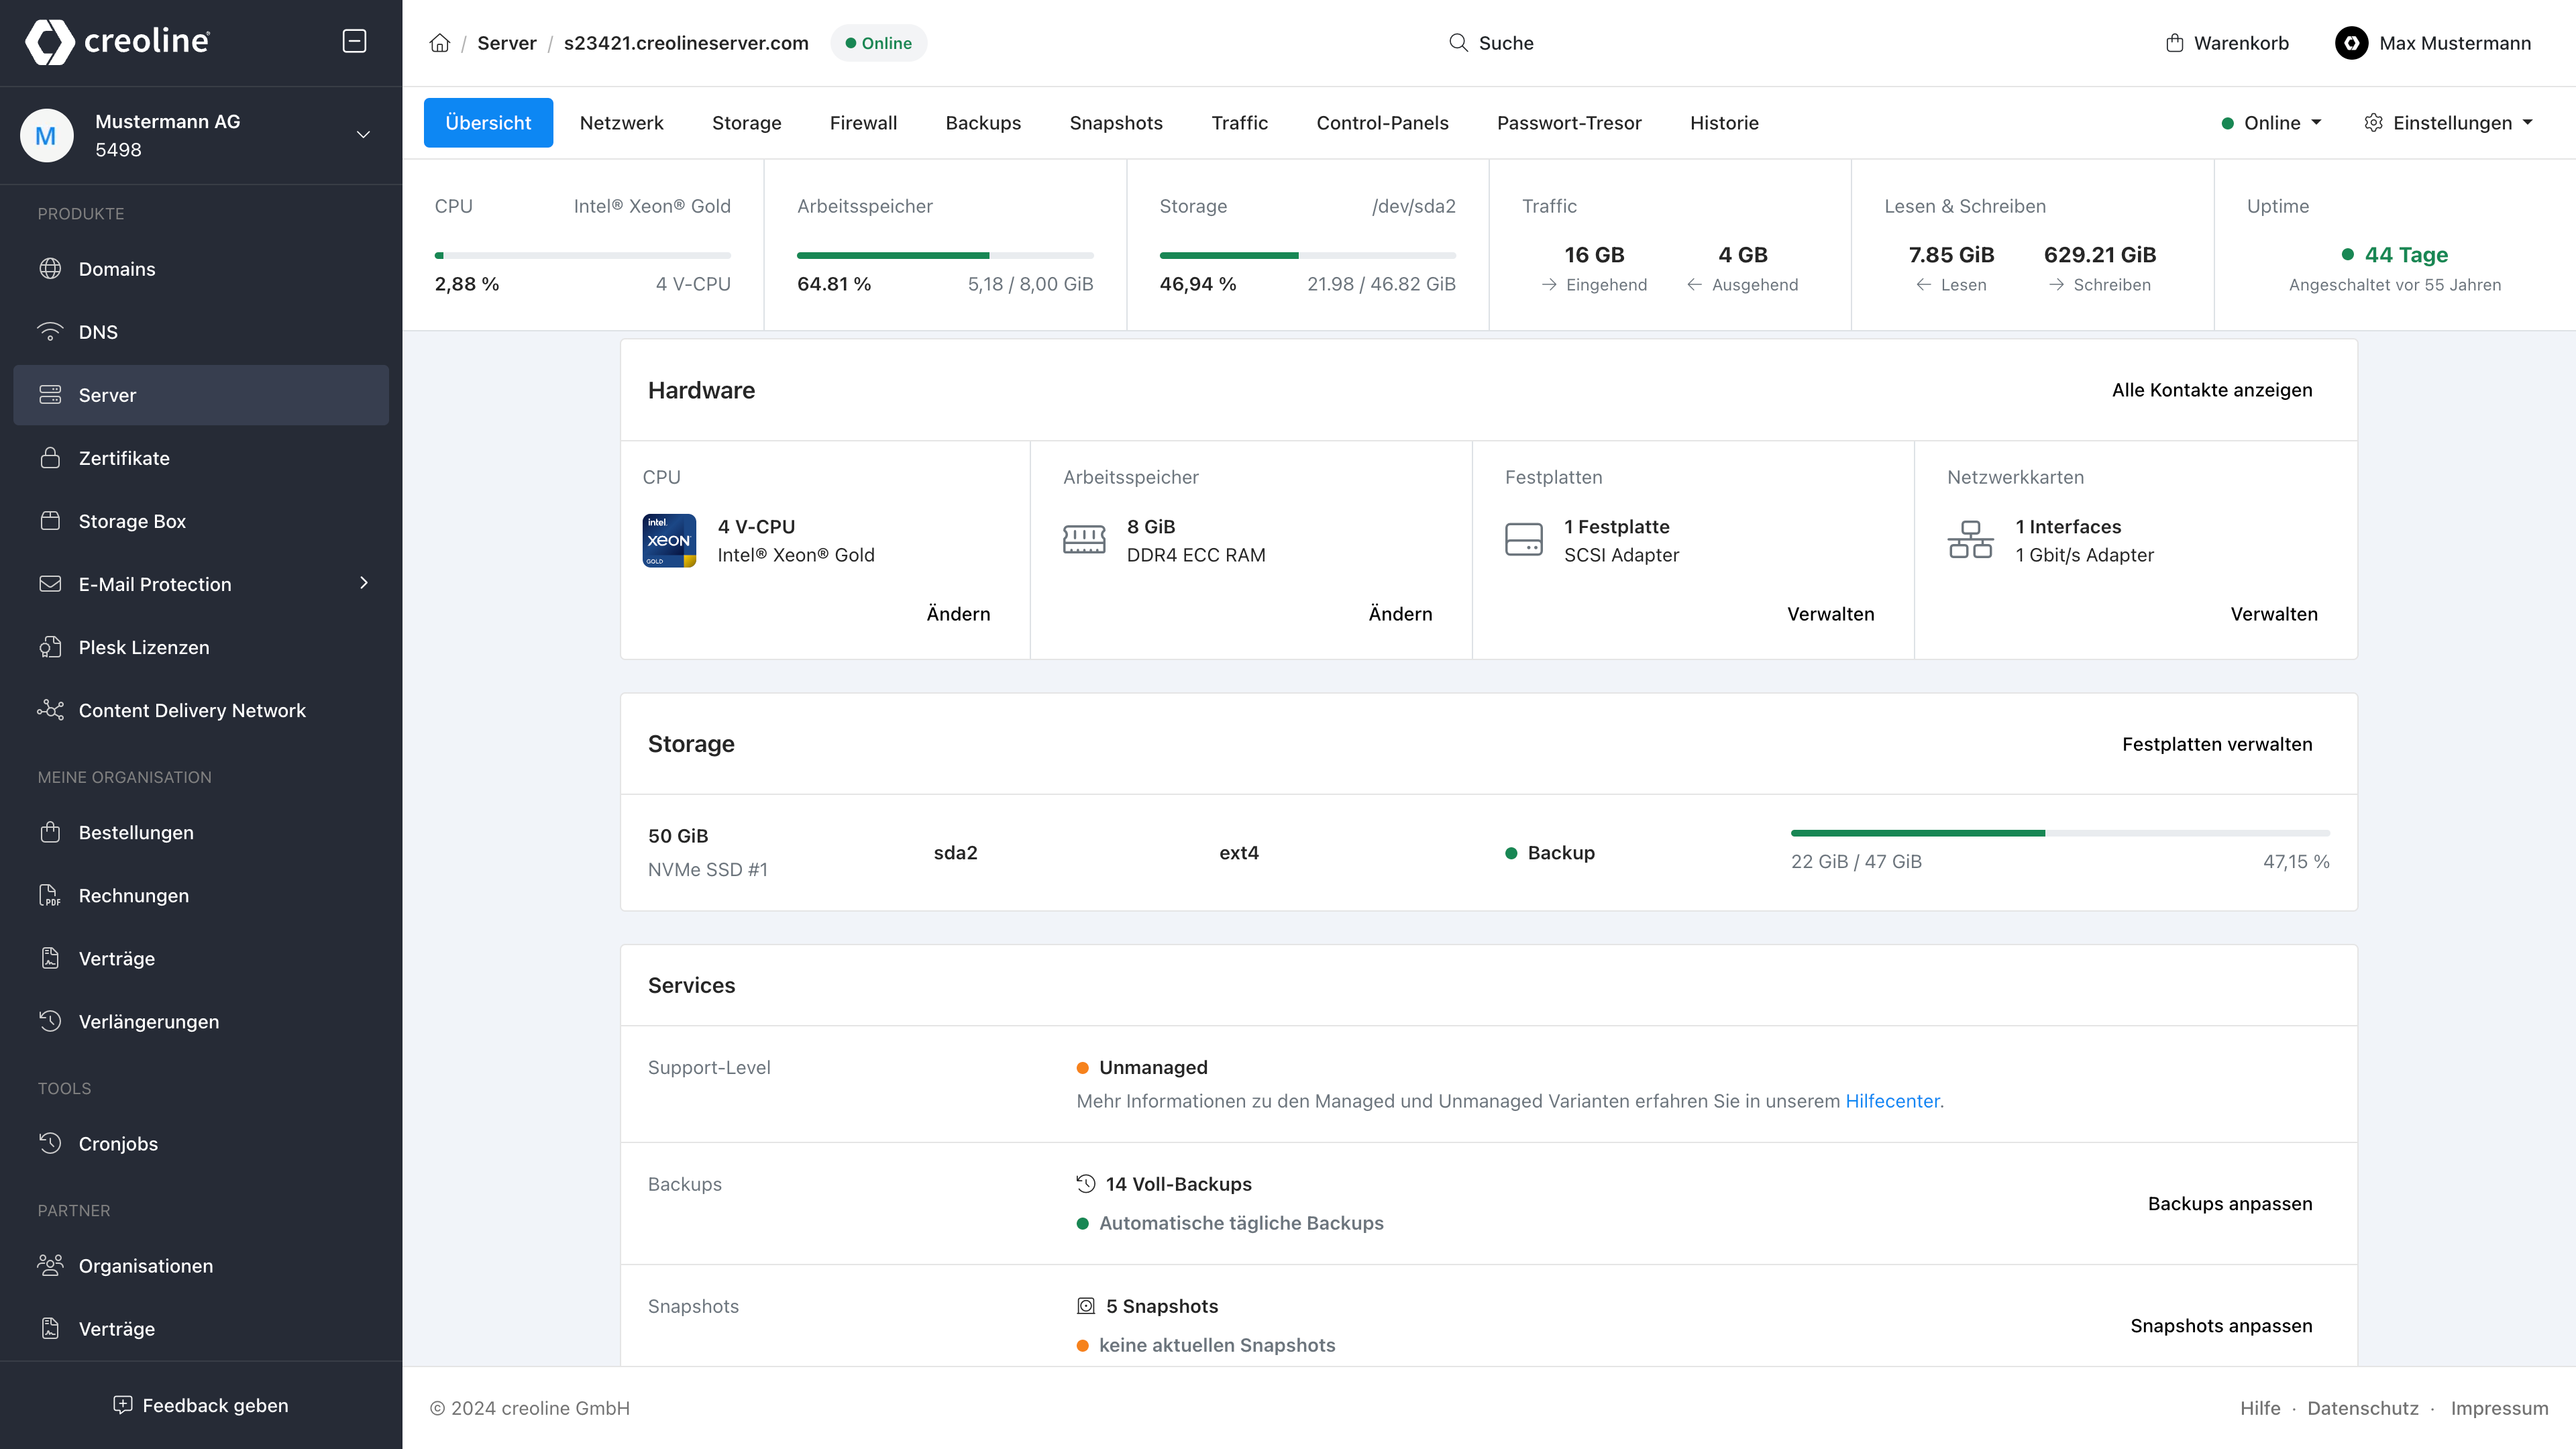Open the Online status dropdown
2576x1449 pixels.
[2272, 122]
